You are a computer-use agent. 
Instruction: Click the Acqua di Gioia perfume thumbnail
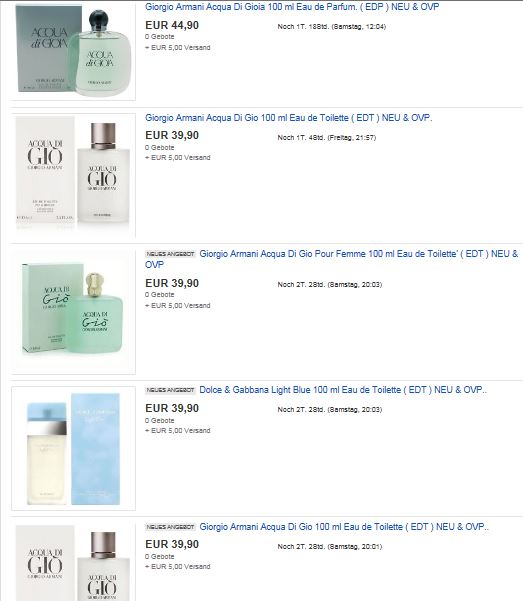[x=73, y=50]
